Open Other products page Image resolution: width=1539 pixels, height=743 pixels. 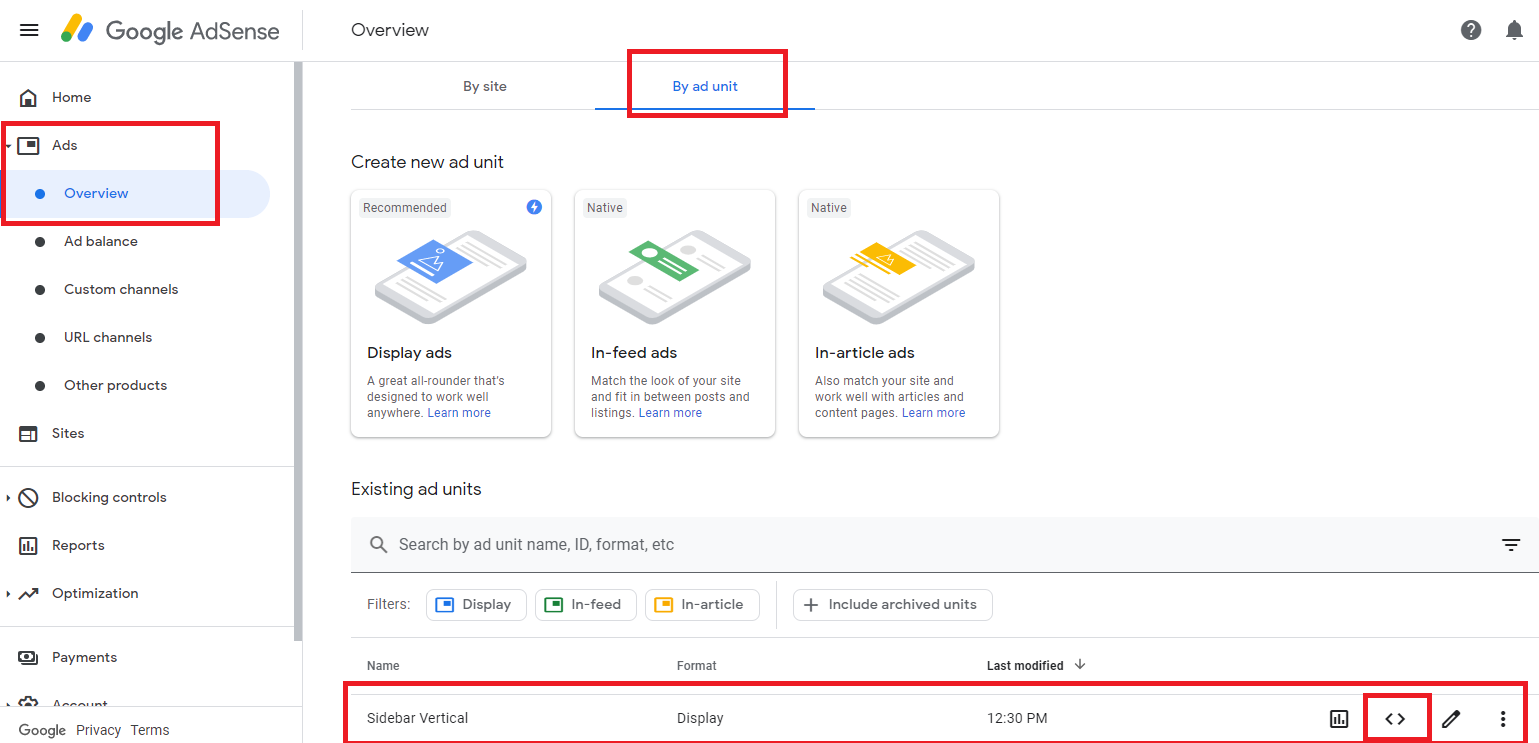(x=115, y=385)
